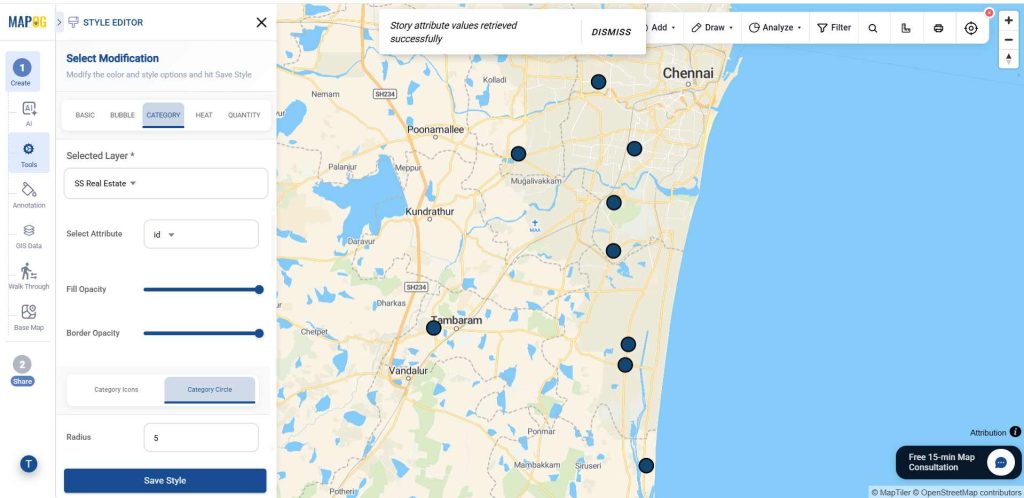Image resolution: width=1024 pixels, height=498 pixels.
Task: Open the Select Attribute id dropdown
Action: [x=201, y=234]
